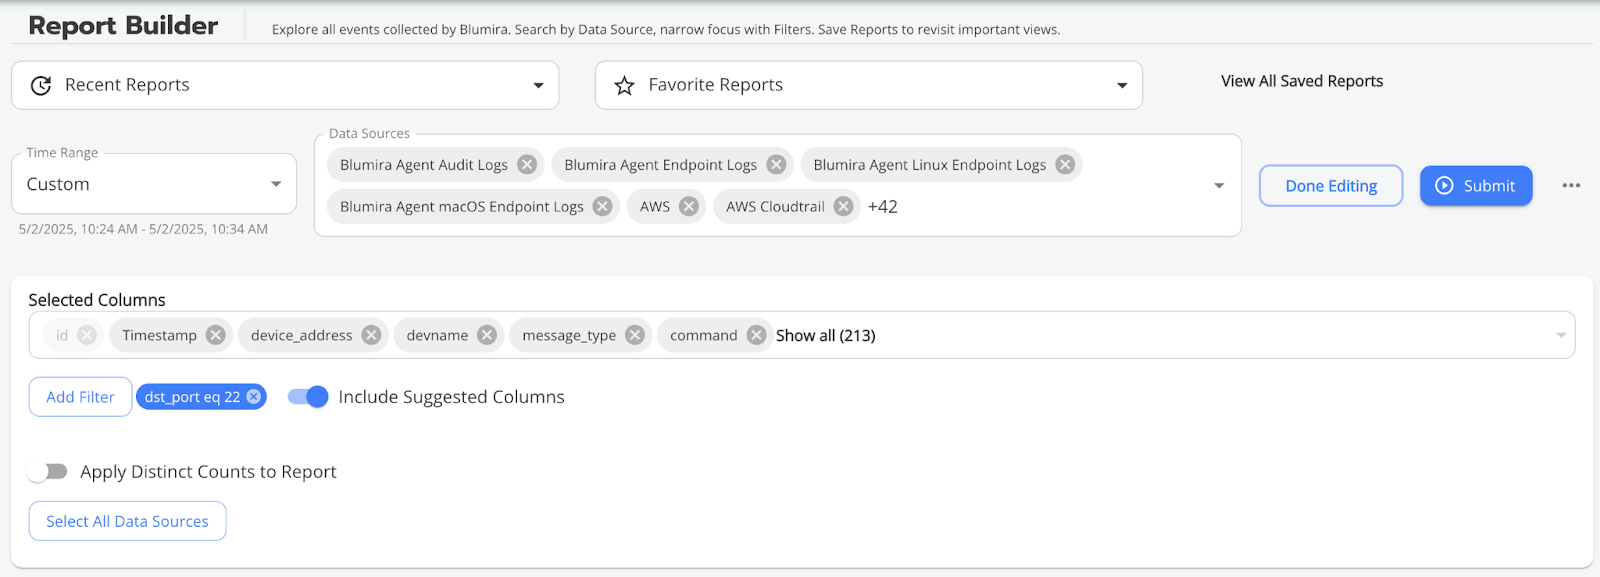Screen dimensions: 1600x577
Task: Click the Submit button
Action: click(1476, 186)
